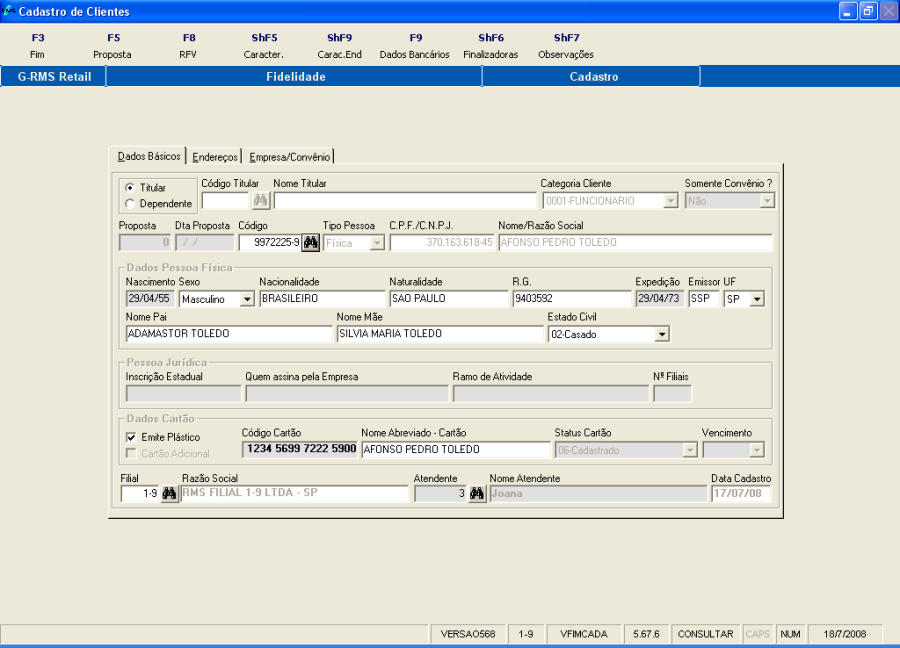Open the Estado Civil dropdown
This screenshot has width=900, height=648.
coord(661,335)
